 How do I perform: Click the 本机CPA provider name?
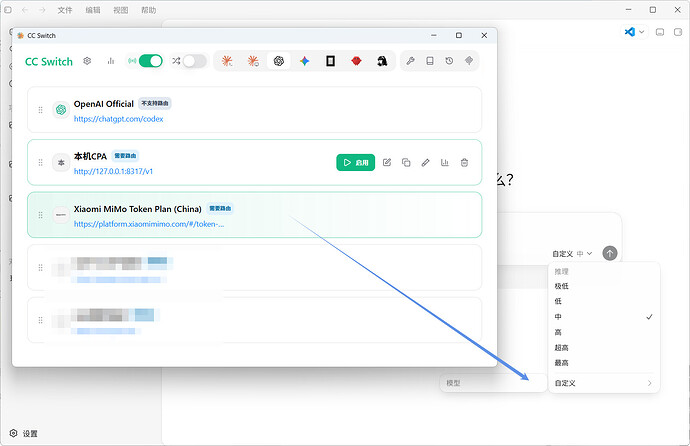click(x=90, y=156)
